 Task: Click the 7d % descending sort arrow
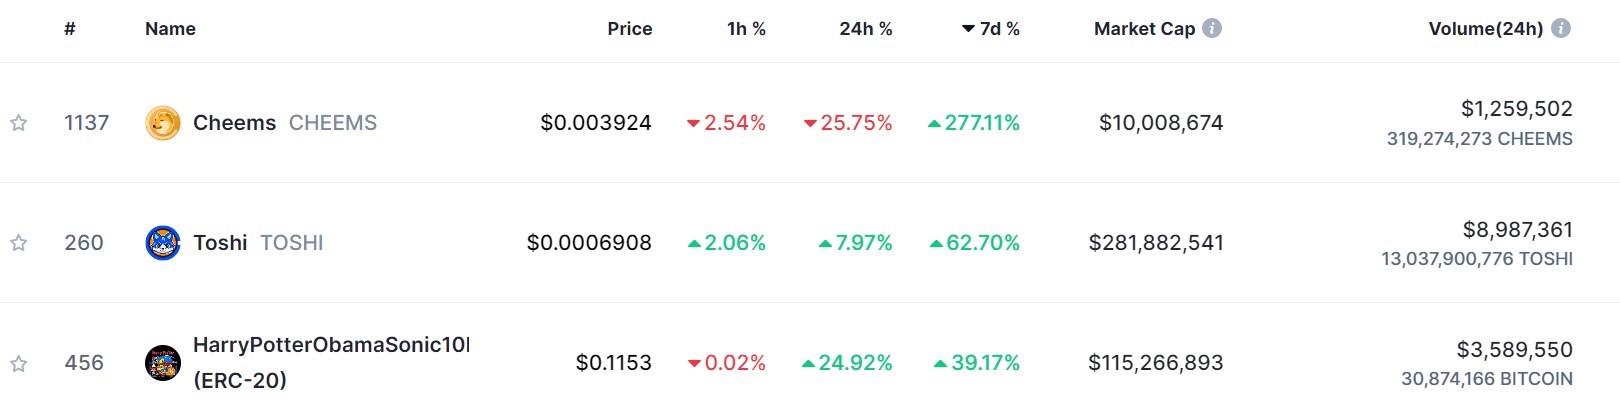(968, 29)
